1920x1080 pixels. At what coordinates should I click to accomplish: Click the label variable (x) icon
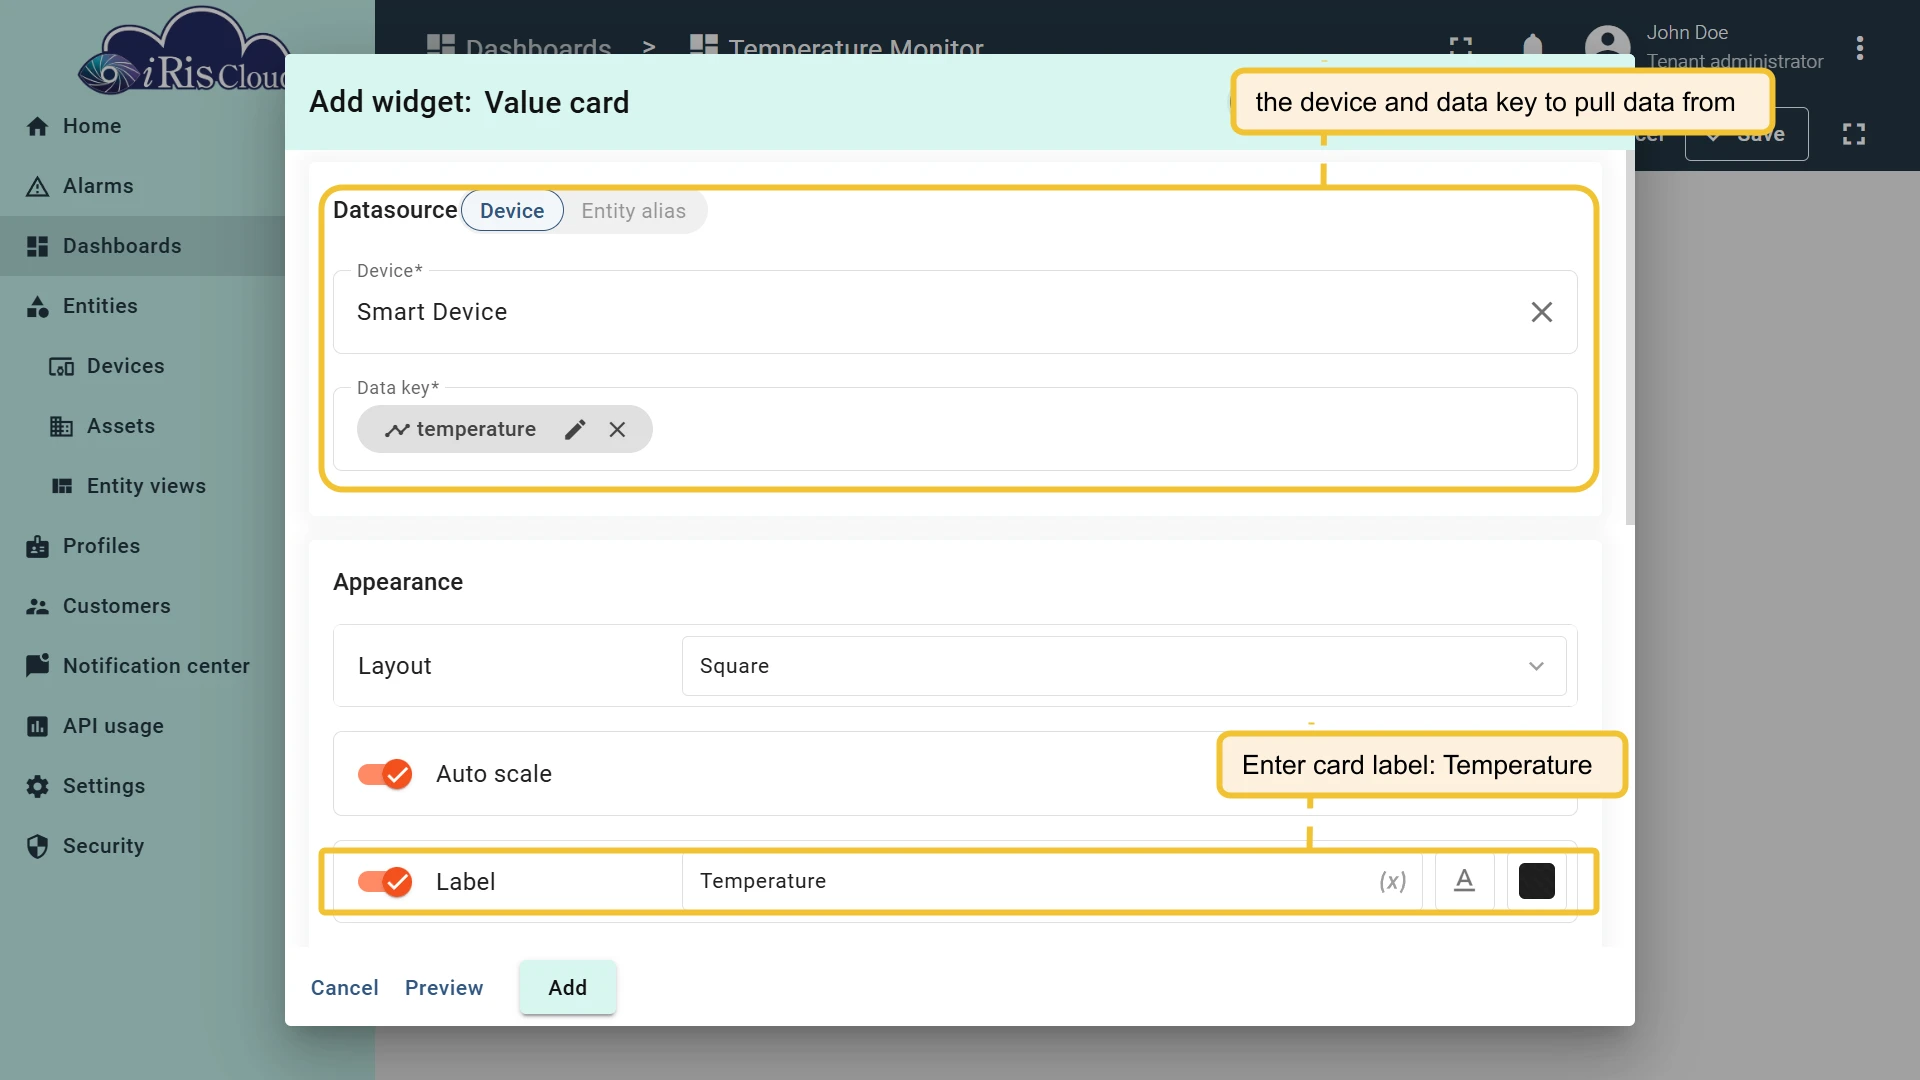point(1392,881)
